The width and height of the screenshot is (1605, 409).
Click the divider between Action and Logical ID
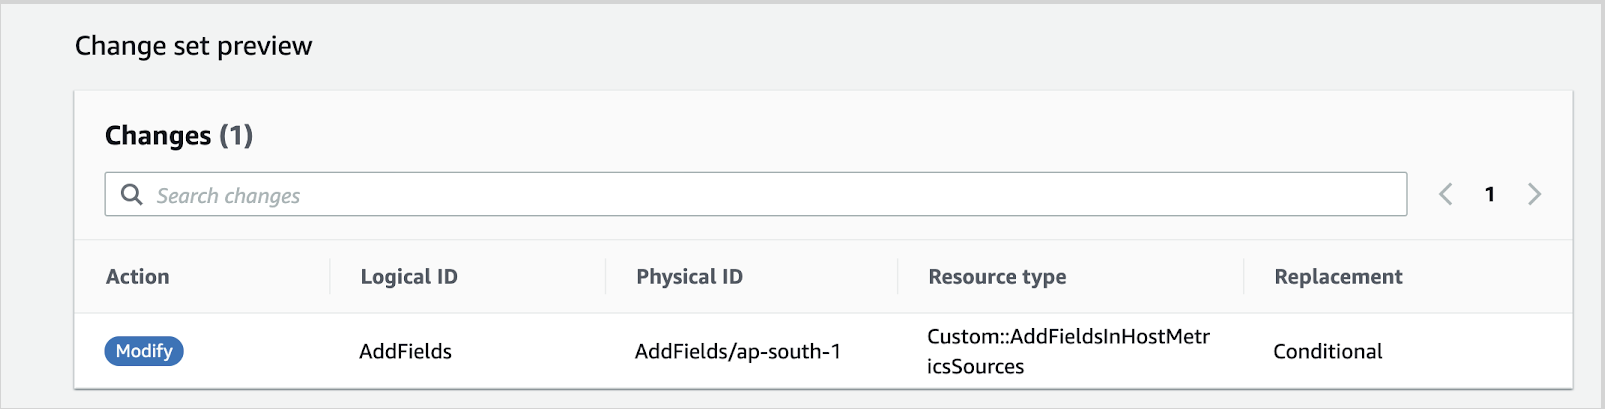tap(330, 277)
